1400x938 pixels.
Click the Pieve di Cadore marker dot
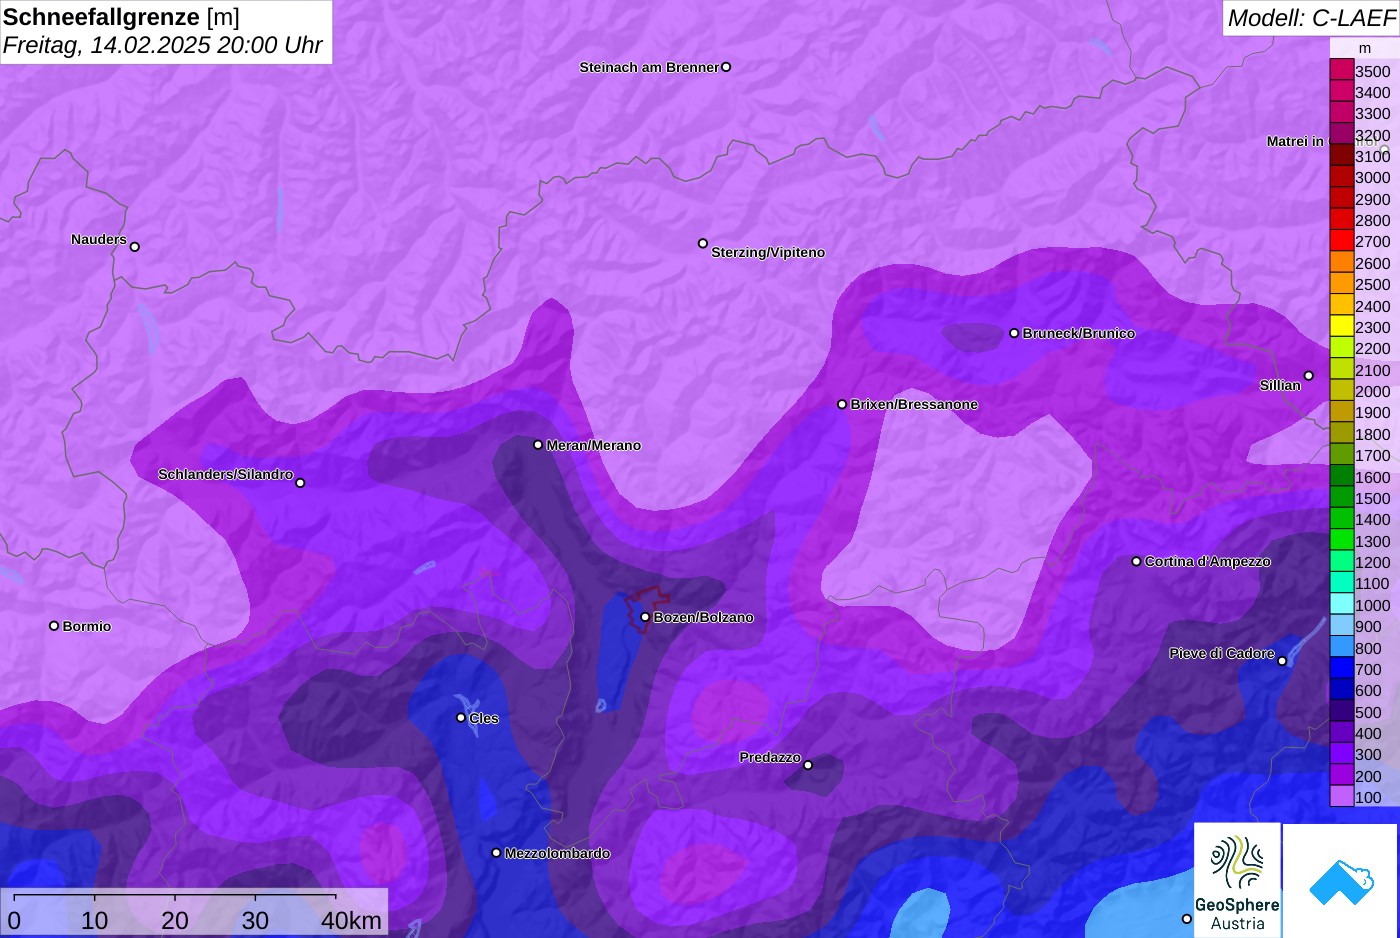[x=1282, y=661]
